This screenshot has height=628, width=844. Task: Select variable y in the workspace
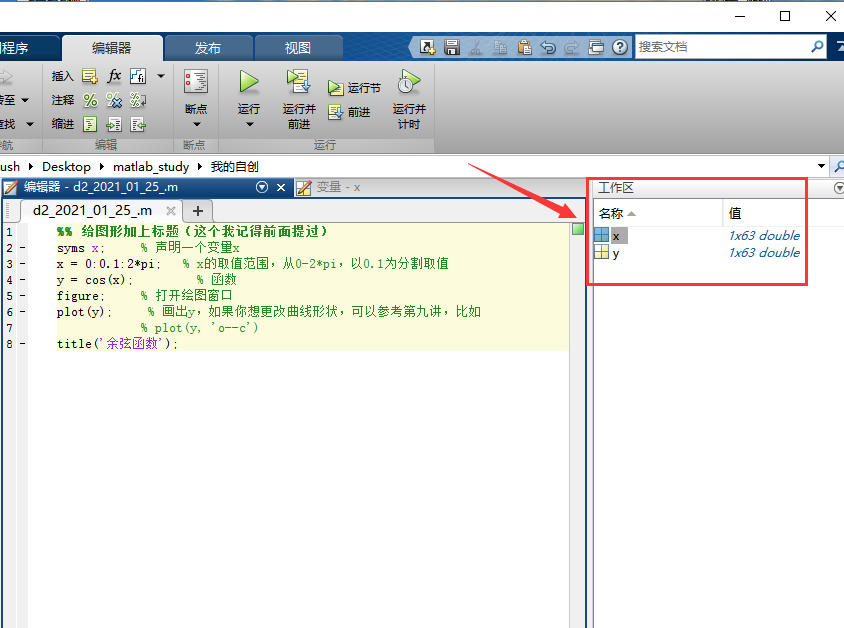point(616,253)
